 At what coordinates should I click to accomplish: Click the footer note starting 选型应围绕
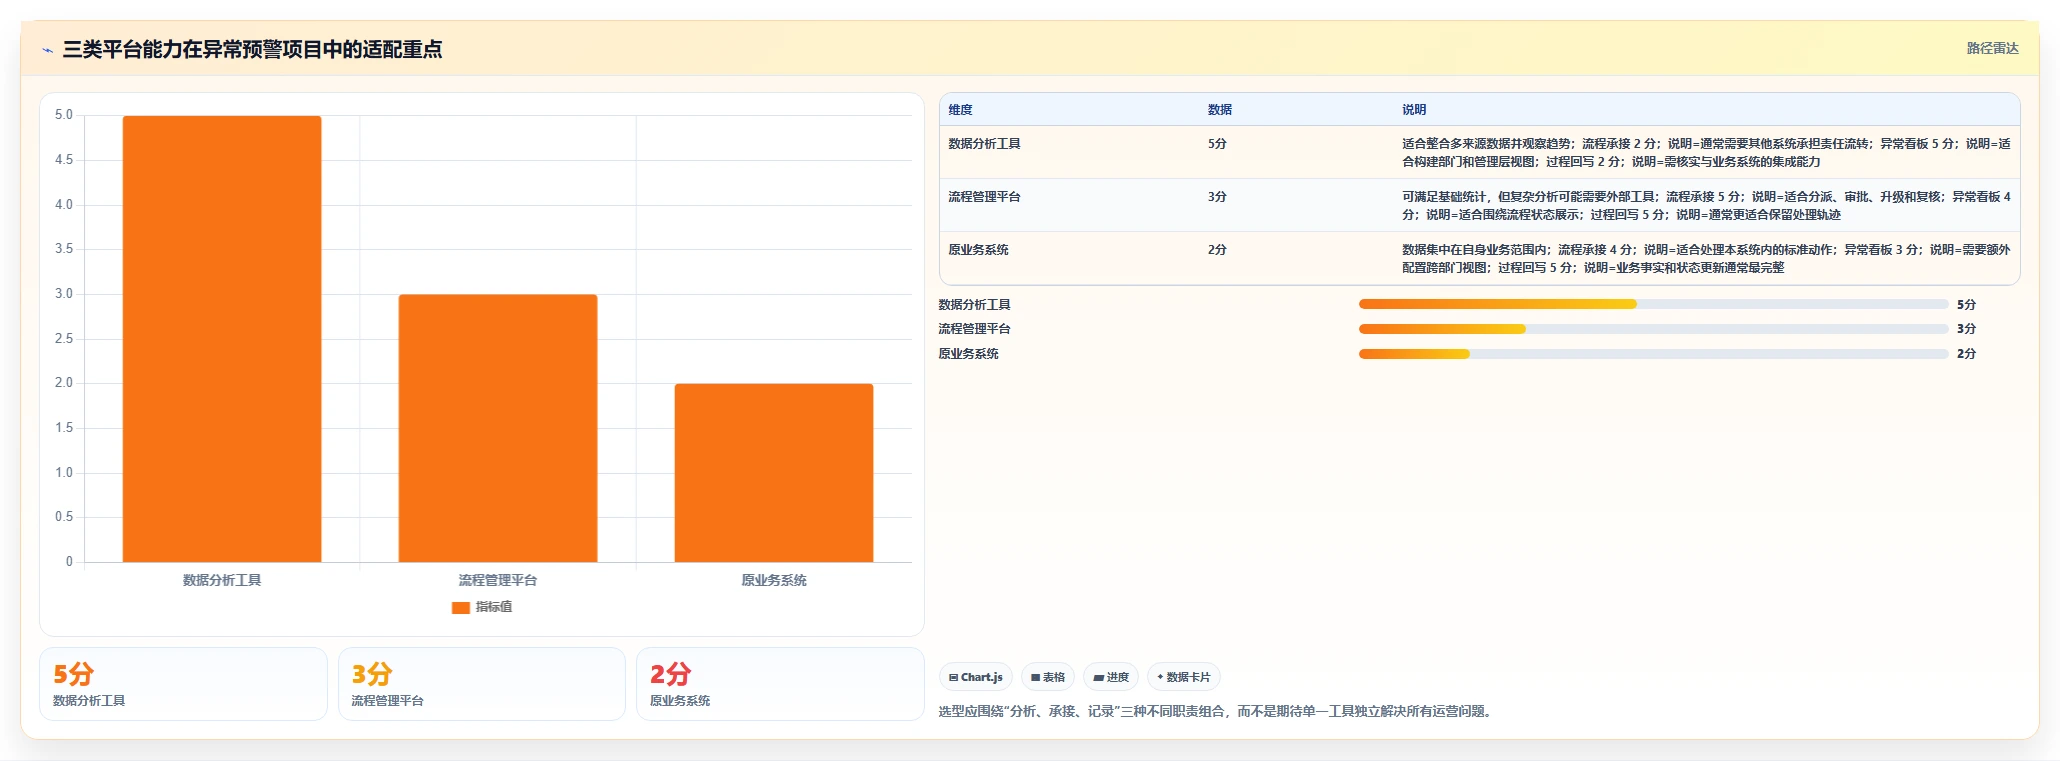click(x=1217, y=712)
